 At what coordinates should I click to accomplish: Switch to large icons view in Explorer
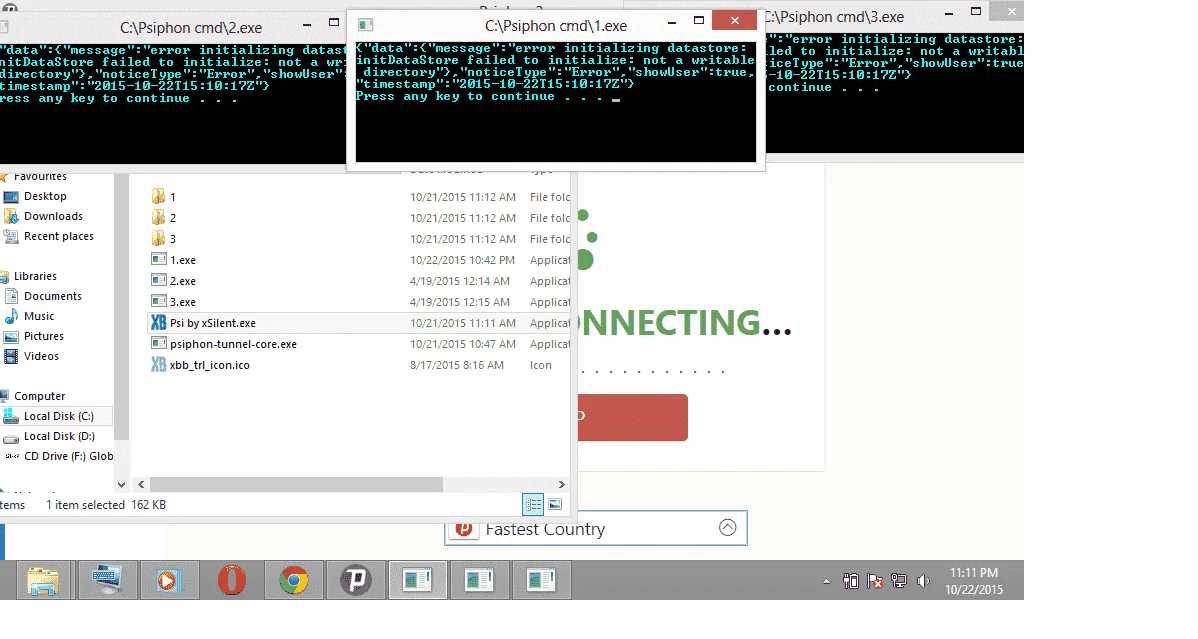coord(555,504)
